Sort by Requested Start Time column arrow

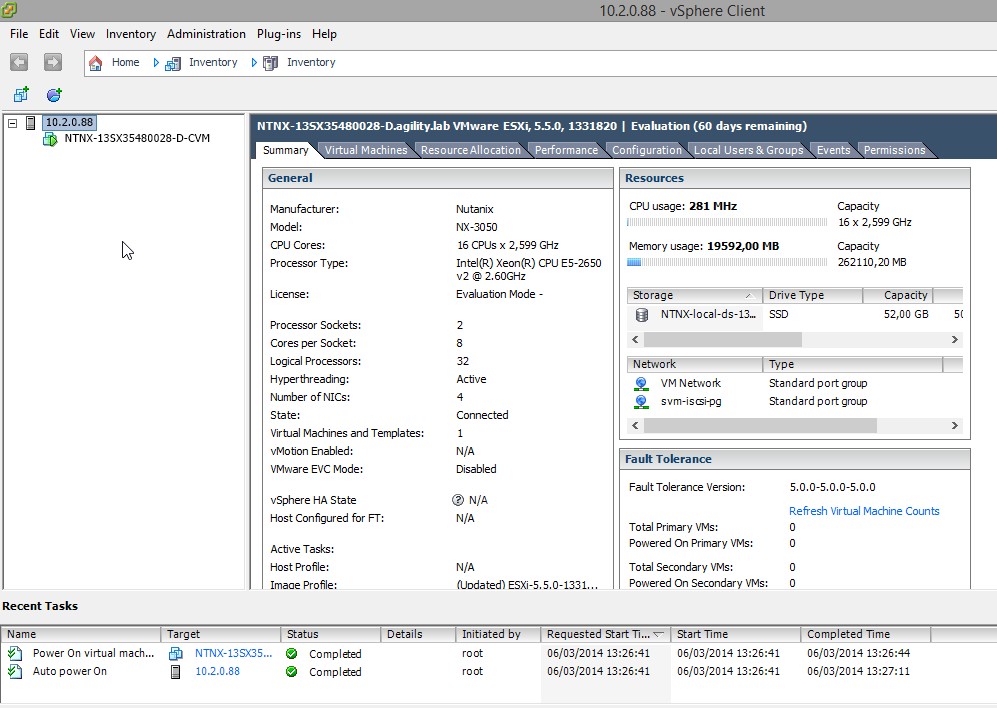click(x=658, y=634)
